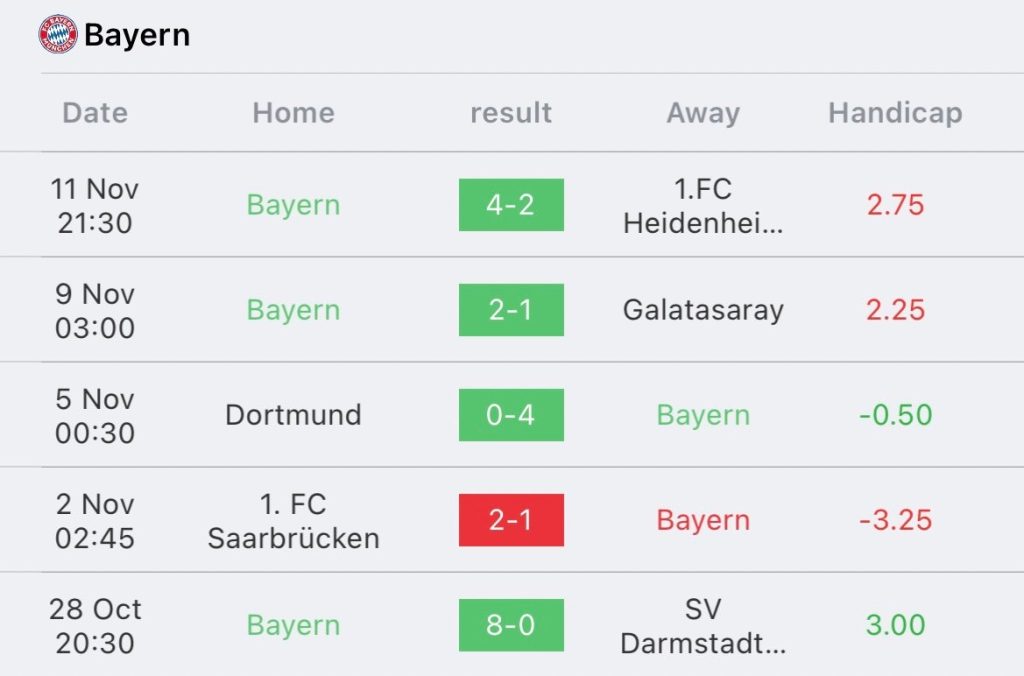Select the Home column header
The image size is (1024, 676).
(294, 113)
